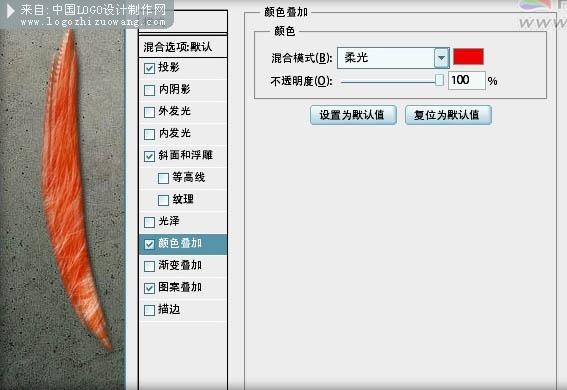This screenshot has height=390, width=567.
Task: Select the 描边 stroke style entry
Action: point(183,310)
